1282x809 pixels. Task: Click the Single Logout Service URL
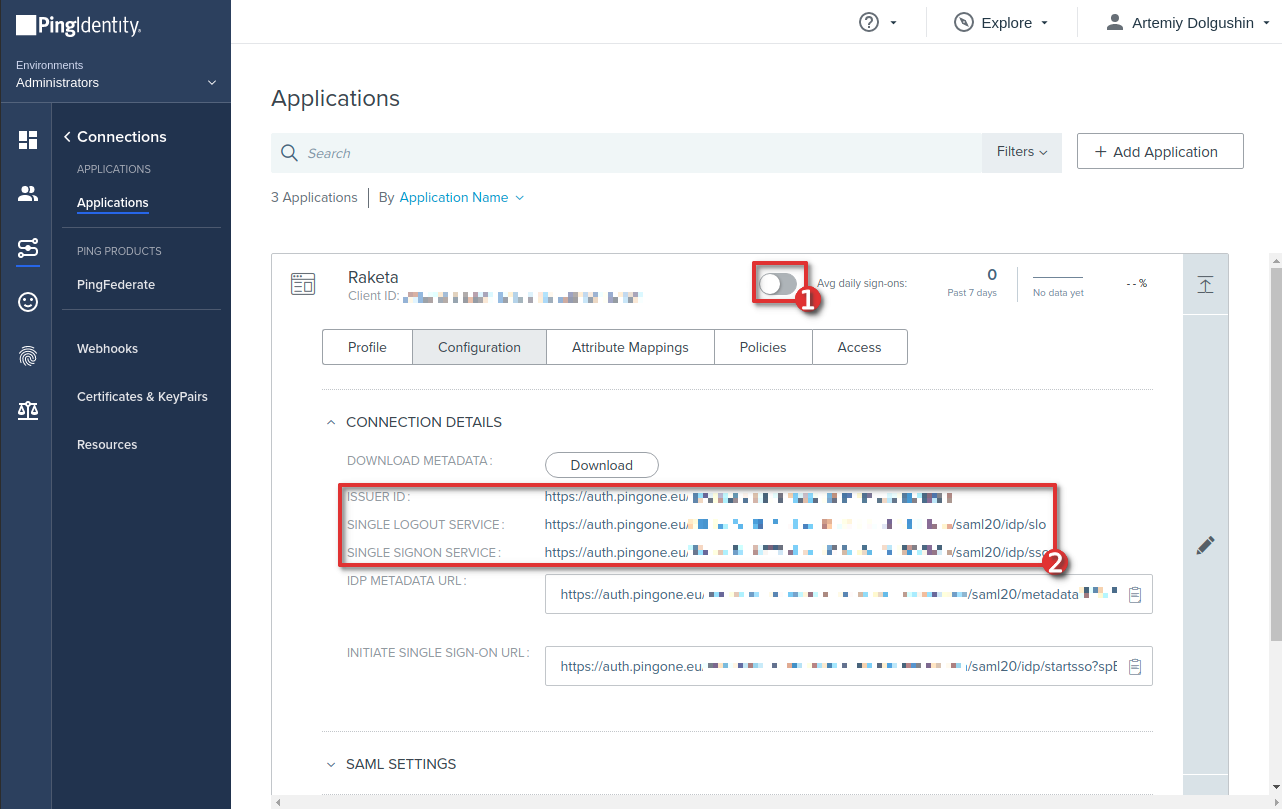point(795,524)
